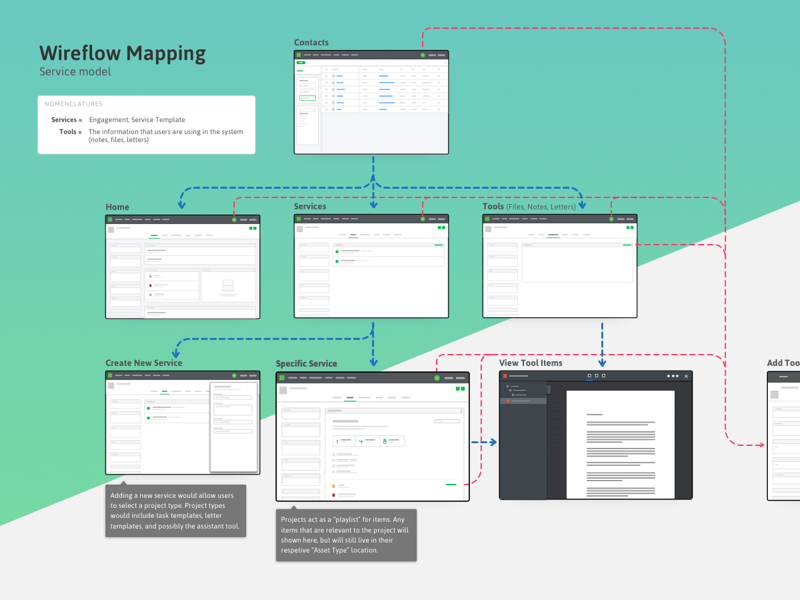Click the "NOMENCLATURES" heading

(x=73, y=104)
